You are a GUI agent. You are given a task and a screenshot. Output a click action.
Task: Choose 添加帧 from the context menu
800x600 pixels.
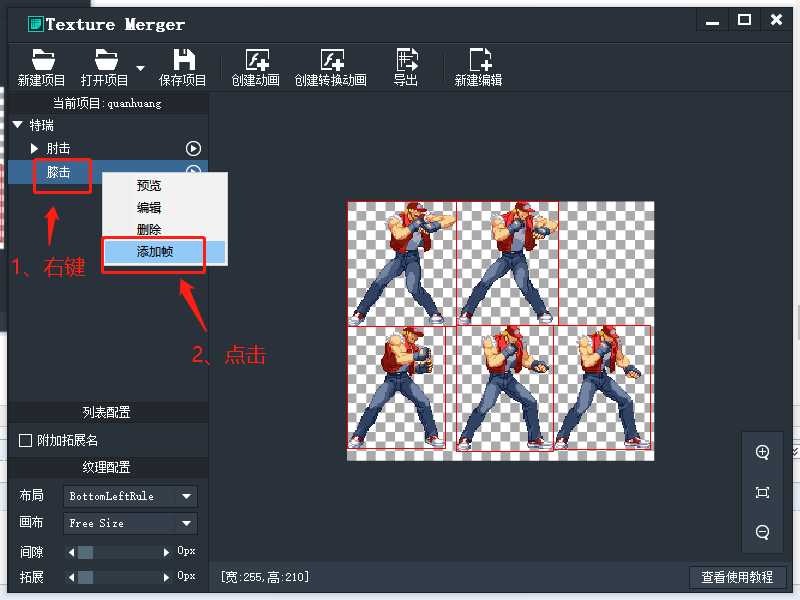[155, 252]
